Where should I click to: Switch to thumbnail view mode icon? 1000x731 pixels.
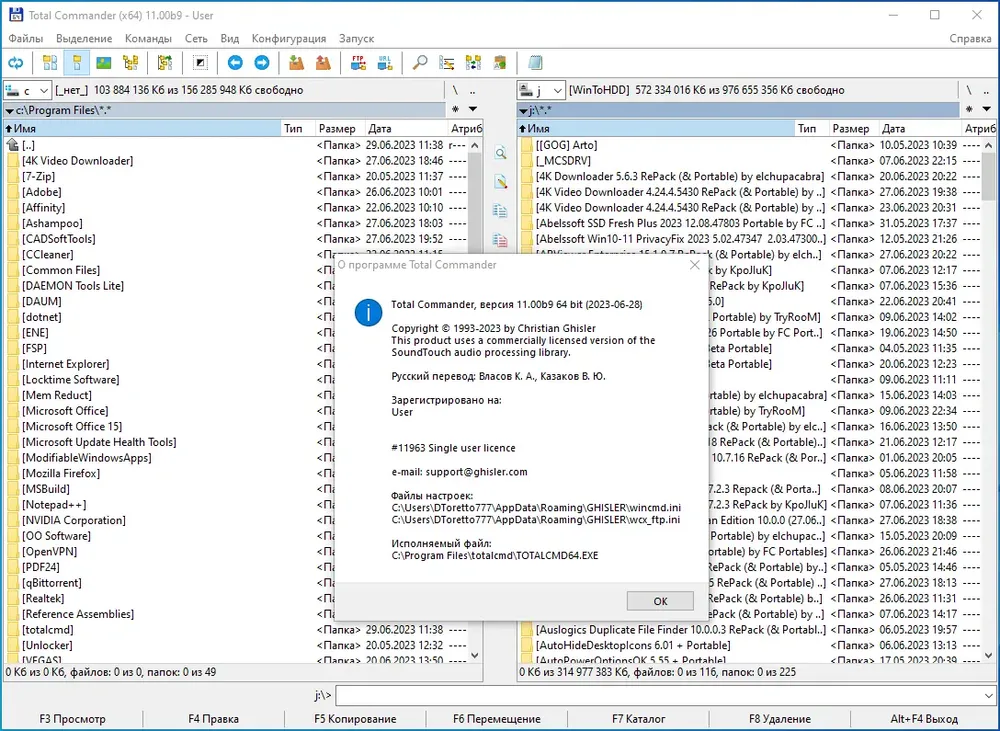(103, 63)
